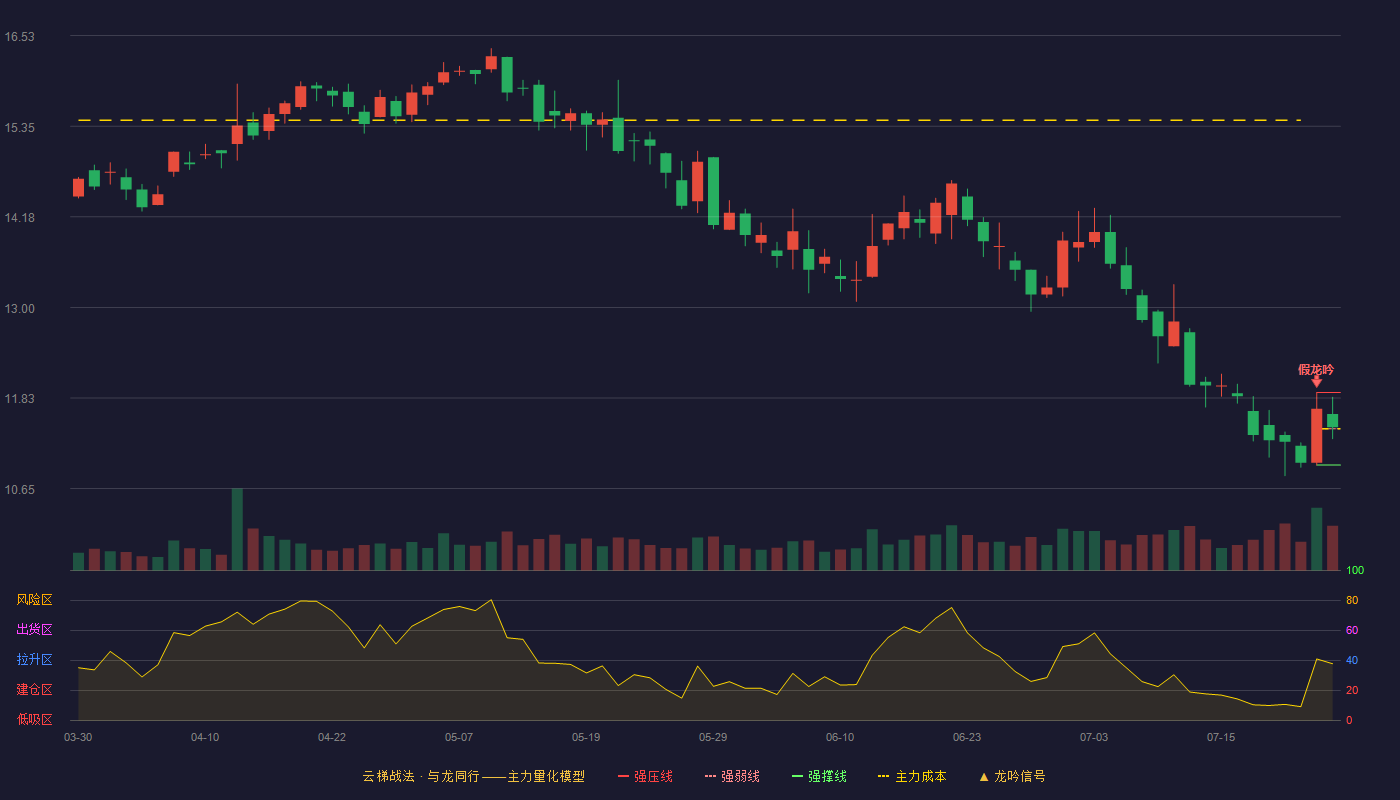The width and height of the screenshot is (1400, 800).
Task: Click the green 100 indicator axis value
Action: 1355,571
